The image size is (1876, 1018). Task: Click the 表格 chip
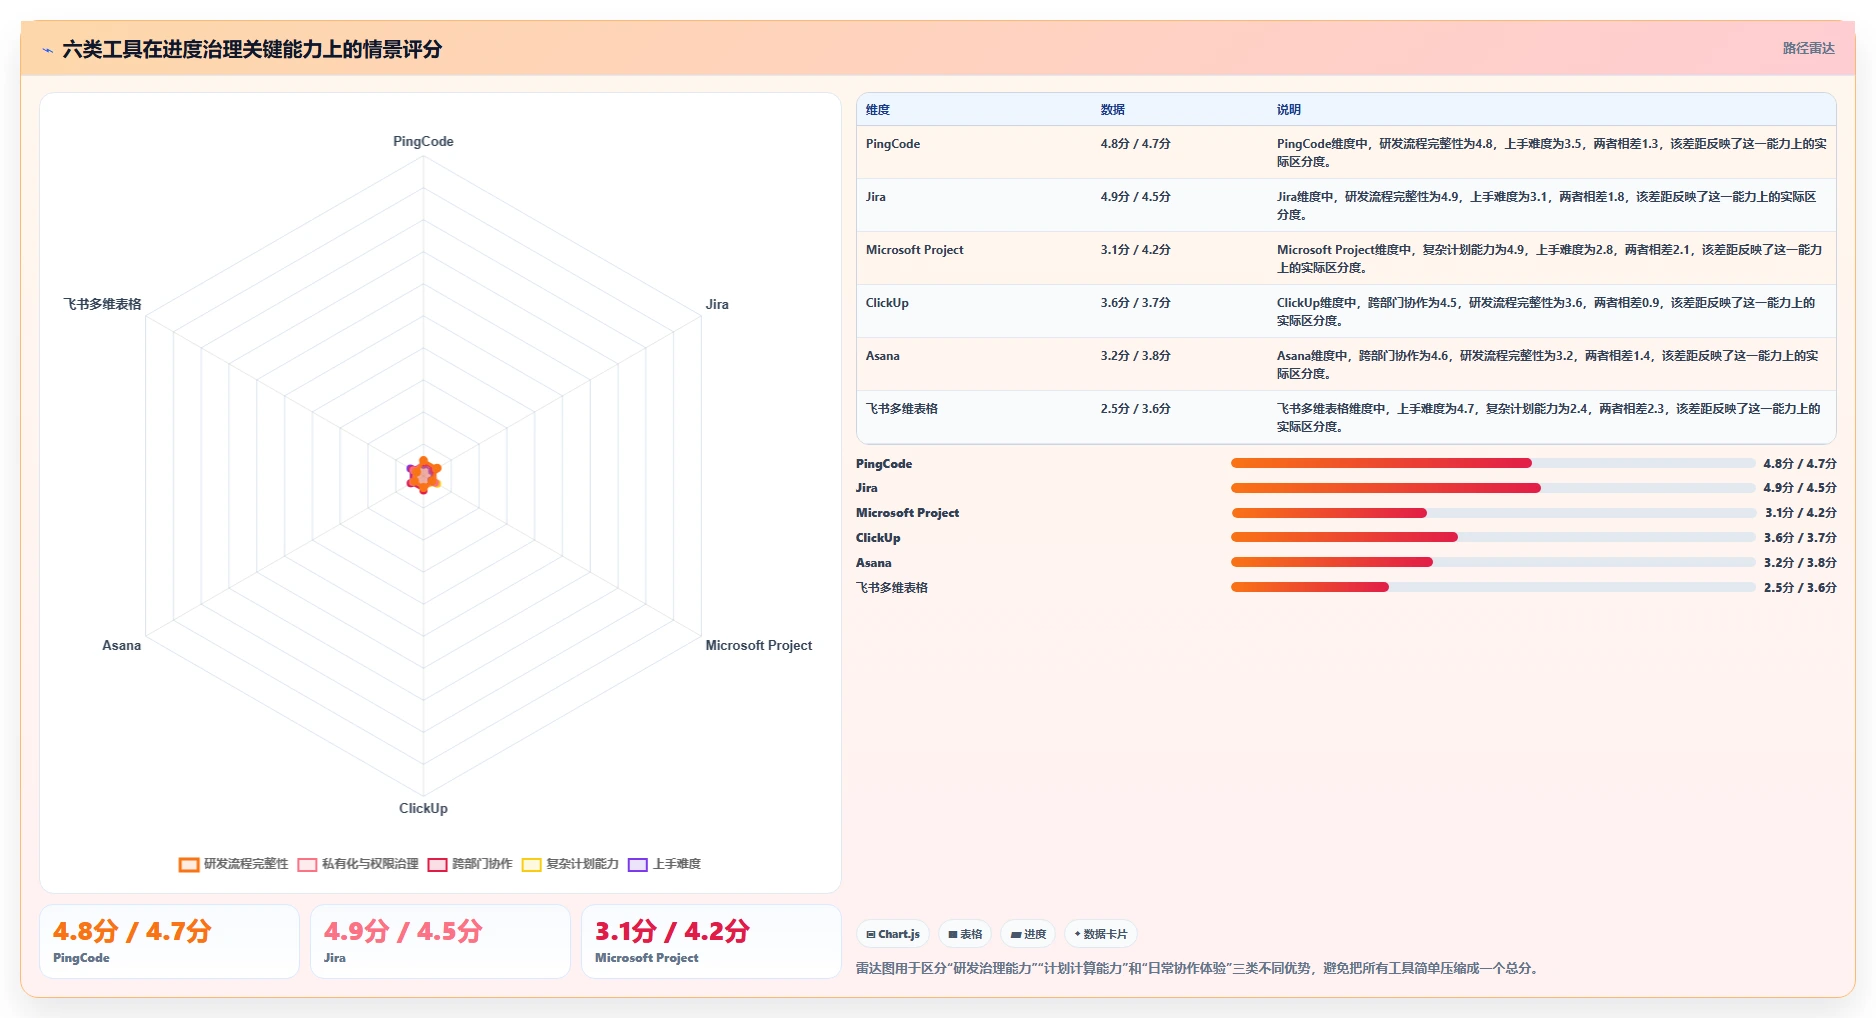(965, 934)
